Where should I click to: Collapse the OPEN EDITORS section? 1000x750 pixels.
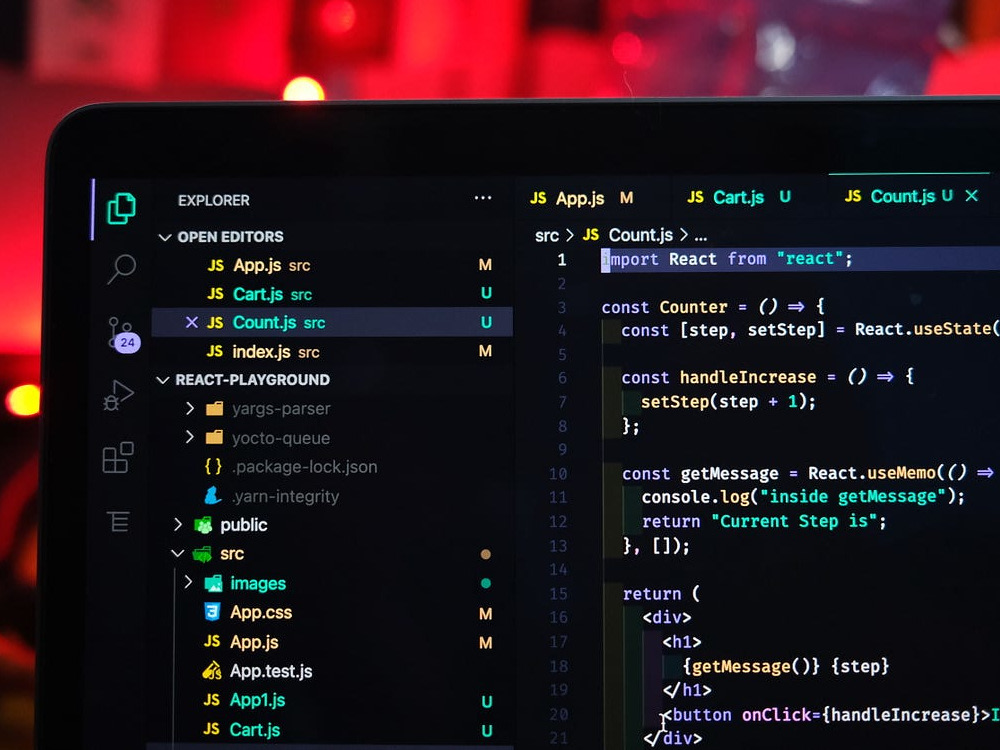tap(165, 237)
